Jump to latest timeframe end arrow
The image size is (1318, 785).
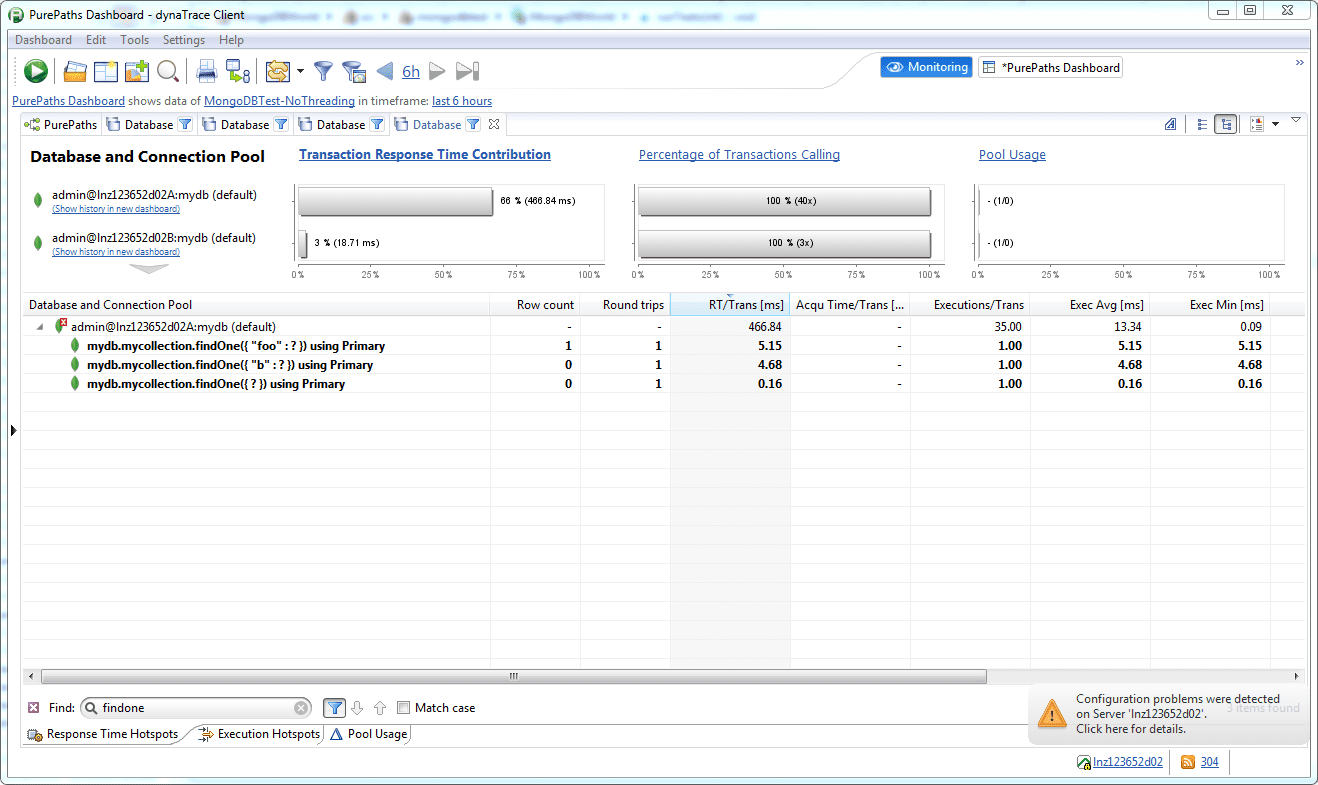point(467,71)
